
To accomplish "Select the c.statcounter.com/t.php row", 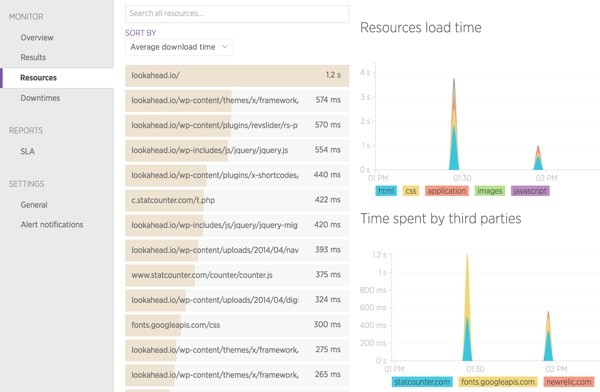I will coord(237,200).
